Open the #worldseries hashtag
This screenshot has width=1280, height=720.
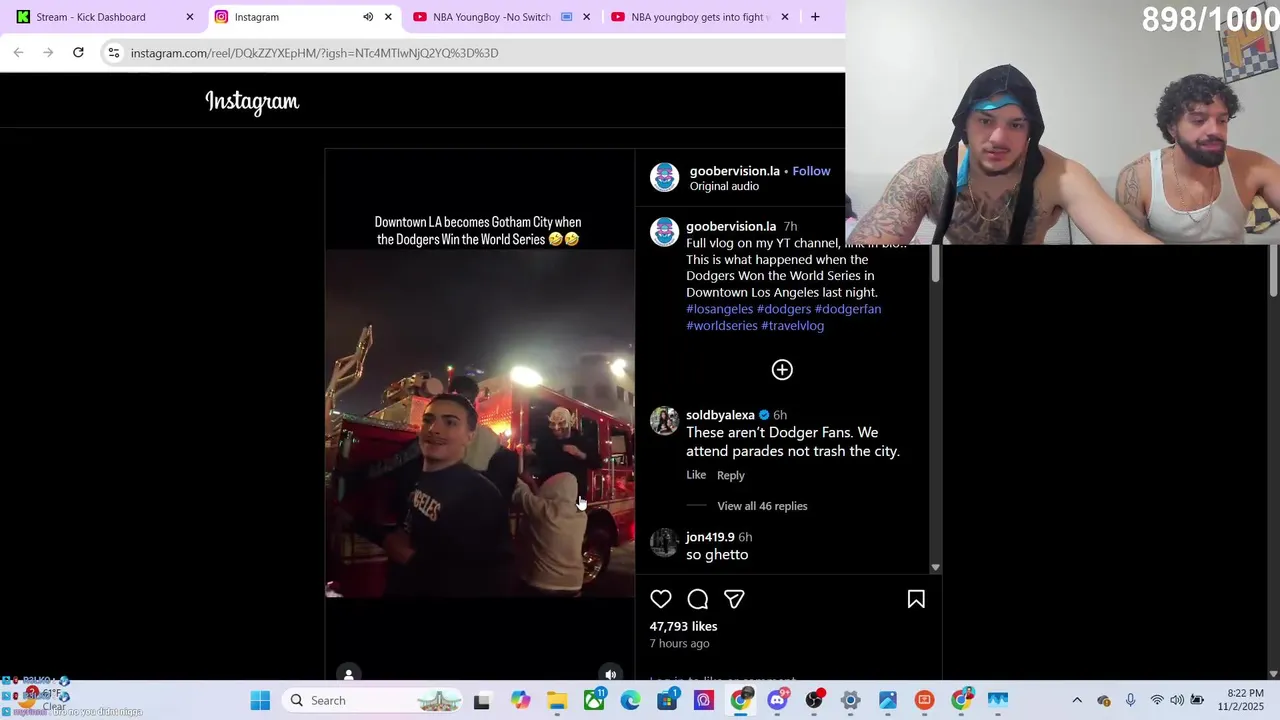click(722, 326)
